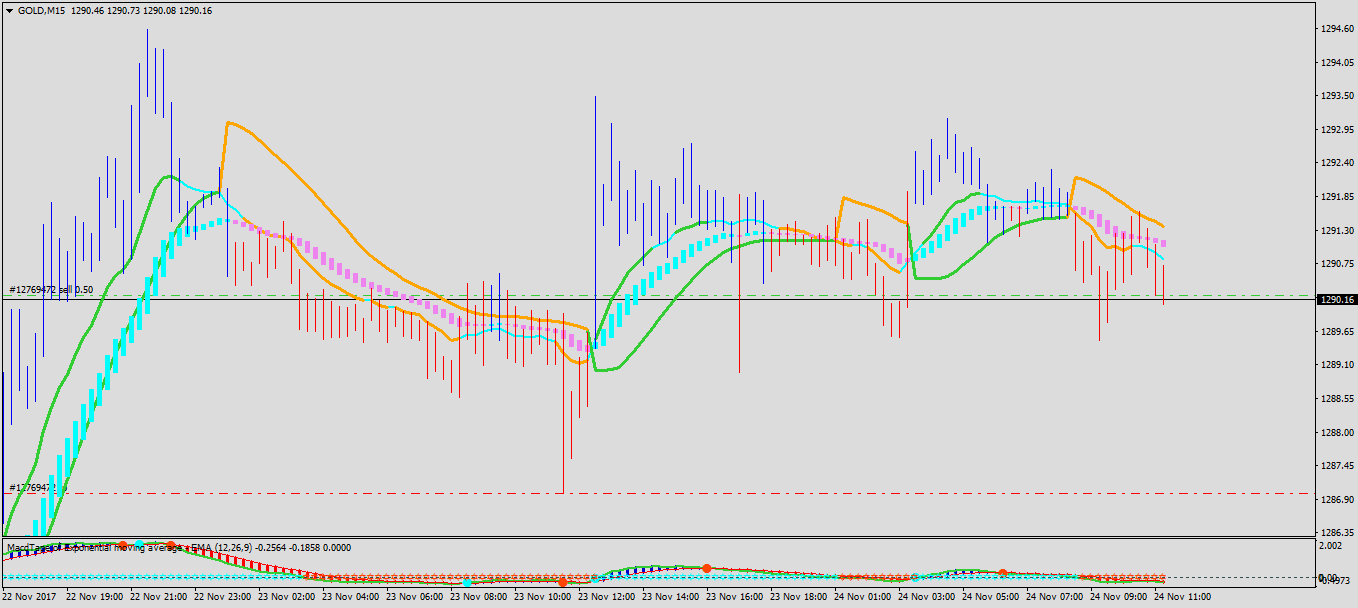Open the chart menu triangle beside GOLD,M15

point(9,10)
